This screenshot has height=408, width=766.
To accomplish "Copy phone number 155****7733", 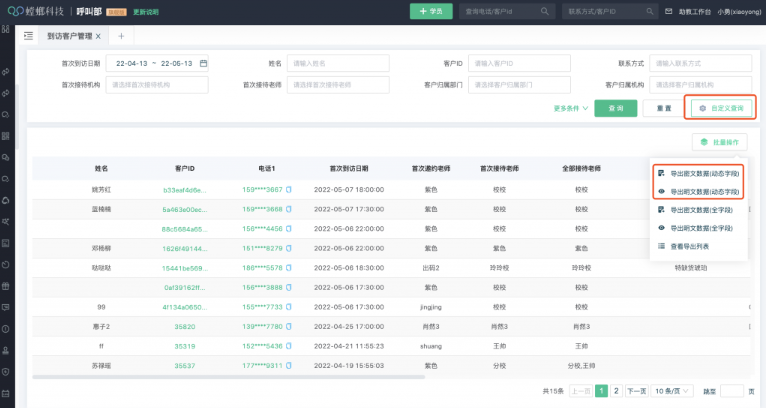I will (289, 307).
